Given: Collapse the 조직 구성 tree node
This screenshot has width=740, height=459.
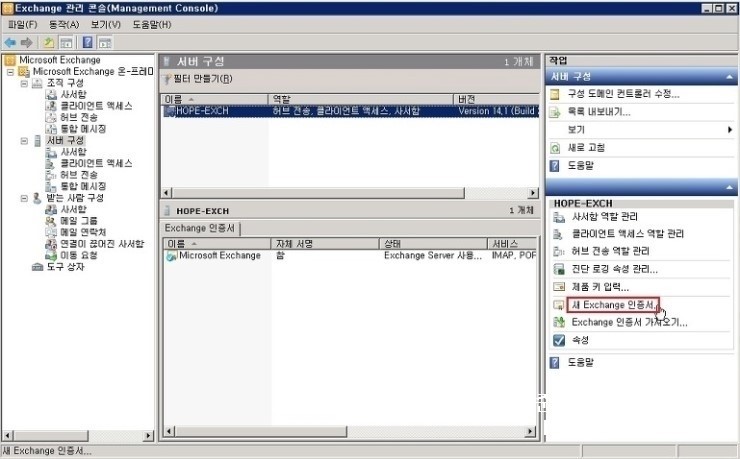Looking at the screenshot, I should coord(24,83).
